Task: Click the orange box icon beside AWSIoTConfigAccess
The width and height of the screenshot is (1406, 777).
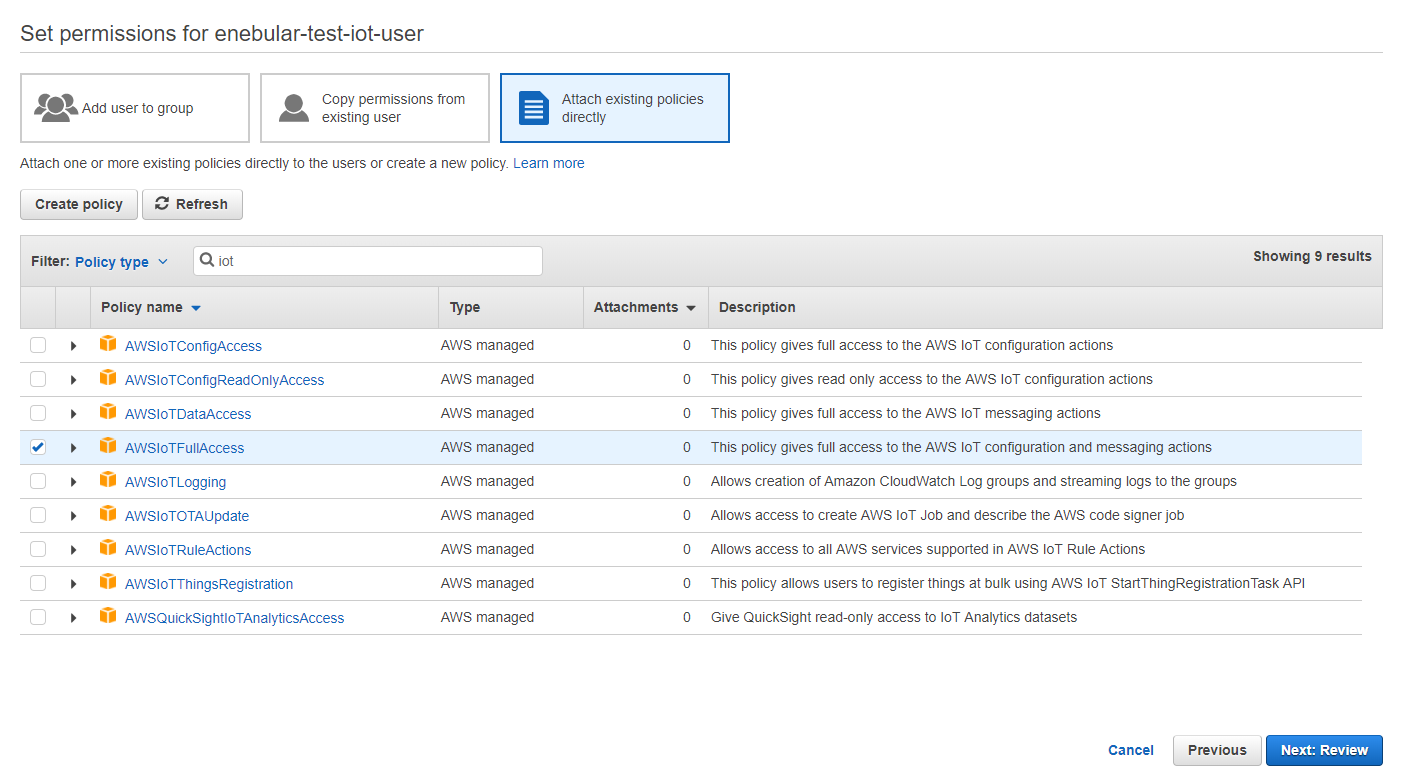Action: click(x=108, y=344)
